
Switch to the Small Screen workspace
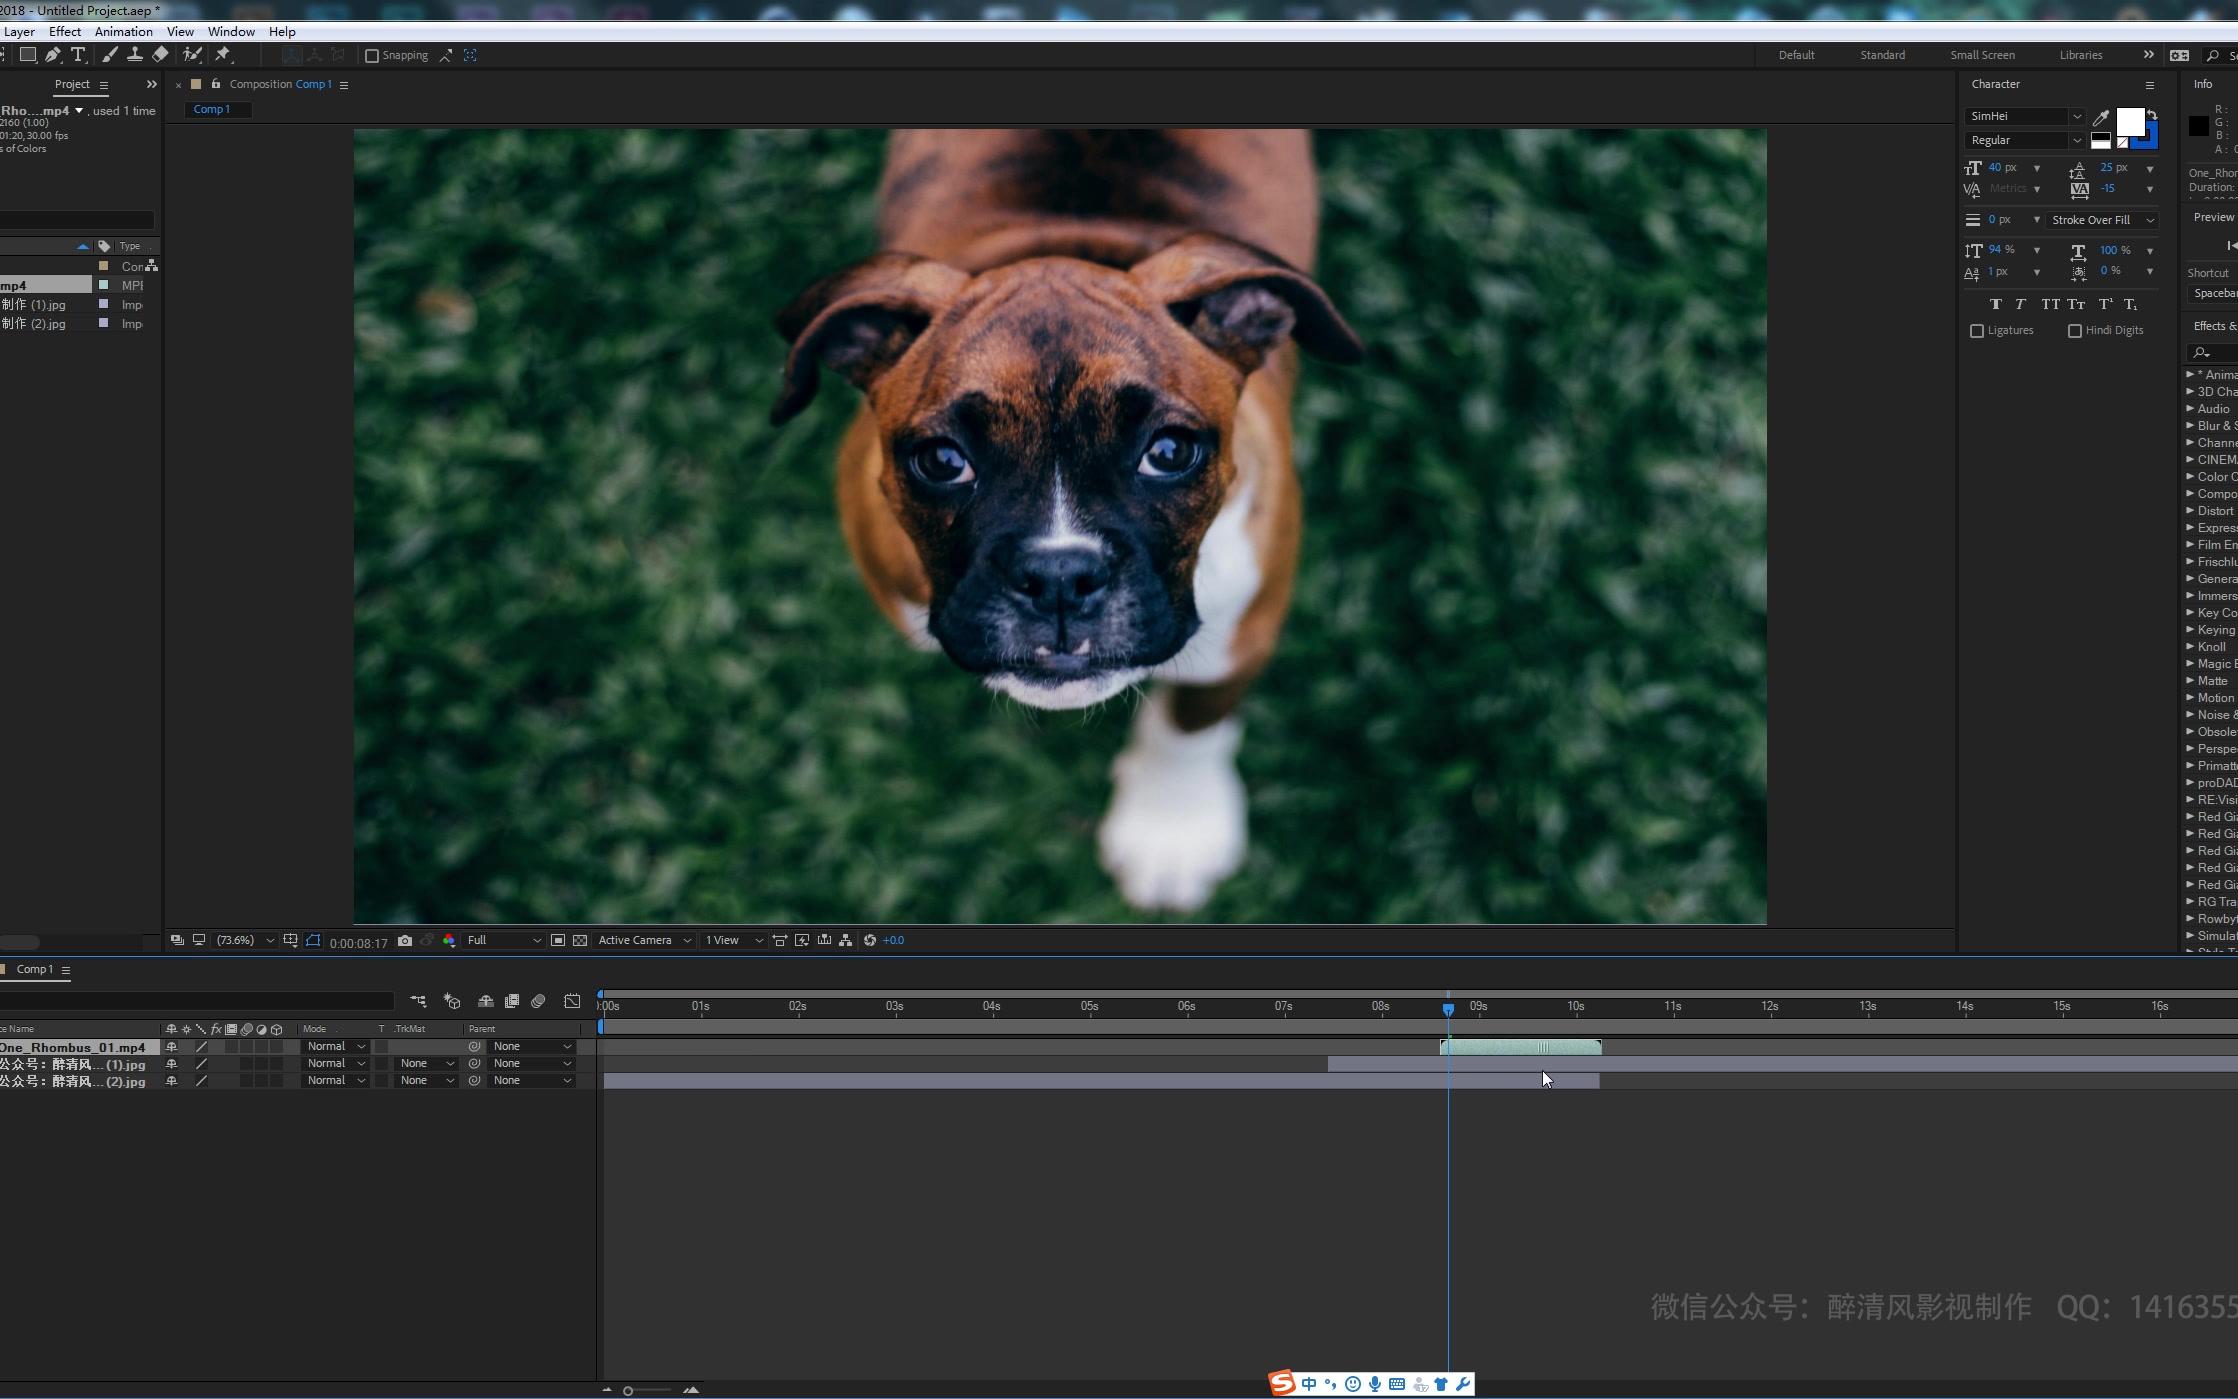(1982, 55)
